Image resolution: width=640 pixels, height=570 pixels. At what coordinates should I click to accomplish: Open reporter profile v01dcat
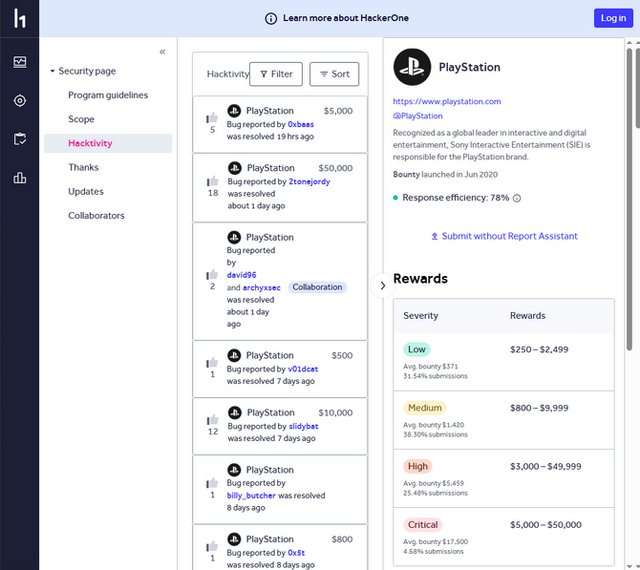[303, 369]
